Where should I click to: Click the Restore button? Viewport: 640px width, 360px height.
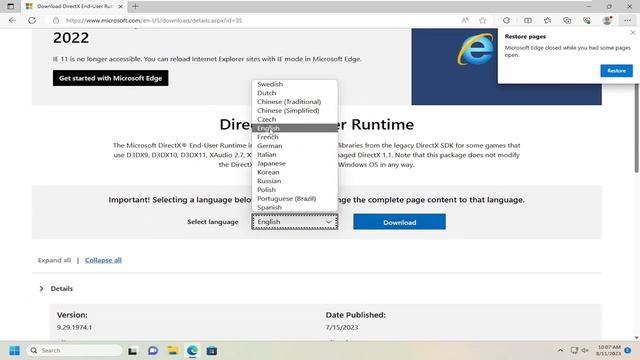[616, 71]
